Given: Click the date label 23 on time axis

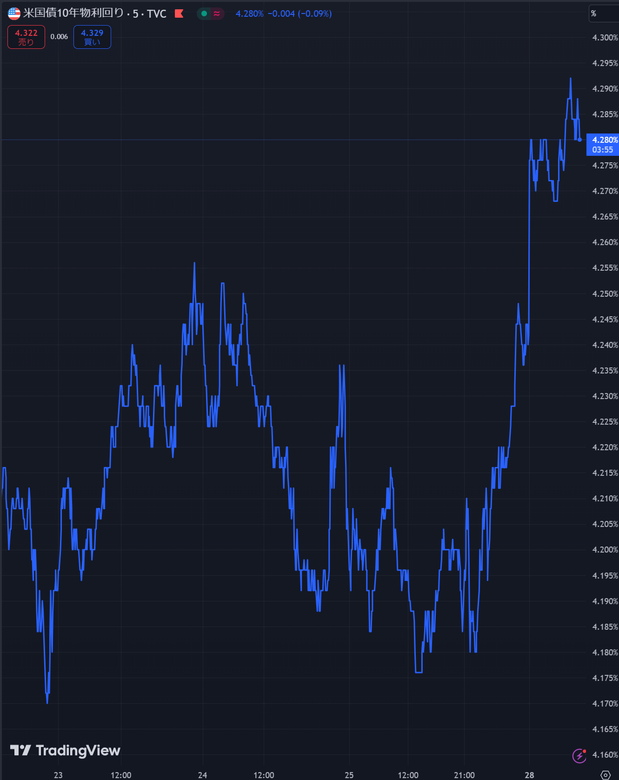Looking at the screenshot, I should point(58,775).
